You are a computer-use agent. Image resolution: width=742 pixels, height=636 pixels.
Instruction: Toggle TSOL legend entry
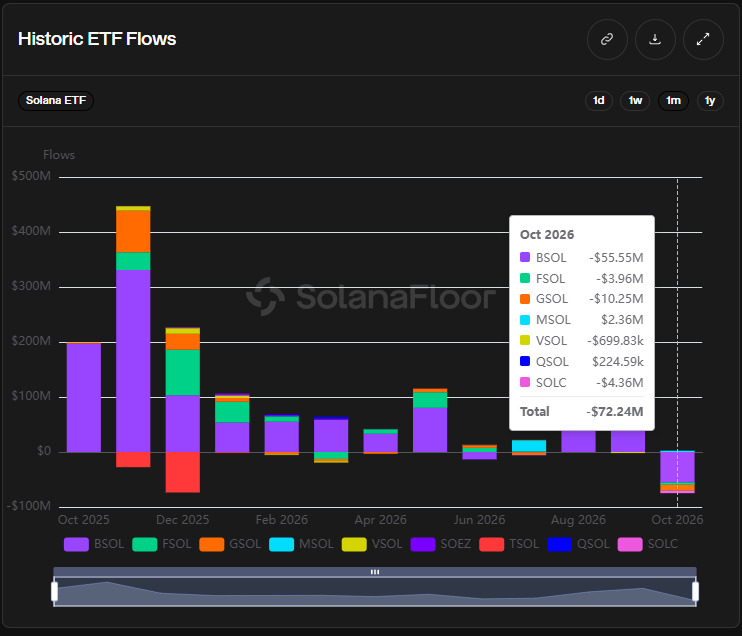pos(509,544)
